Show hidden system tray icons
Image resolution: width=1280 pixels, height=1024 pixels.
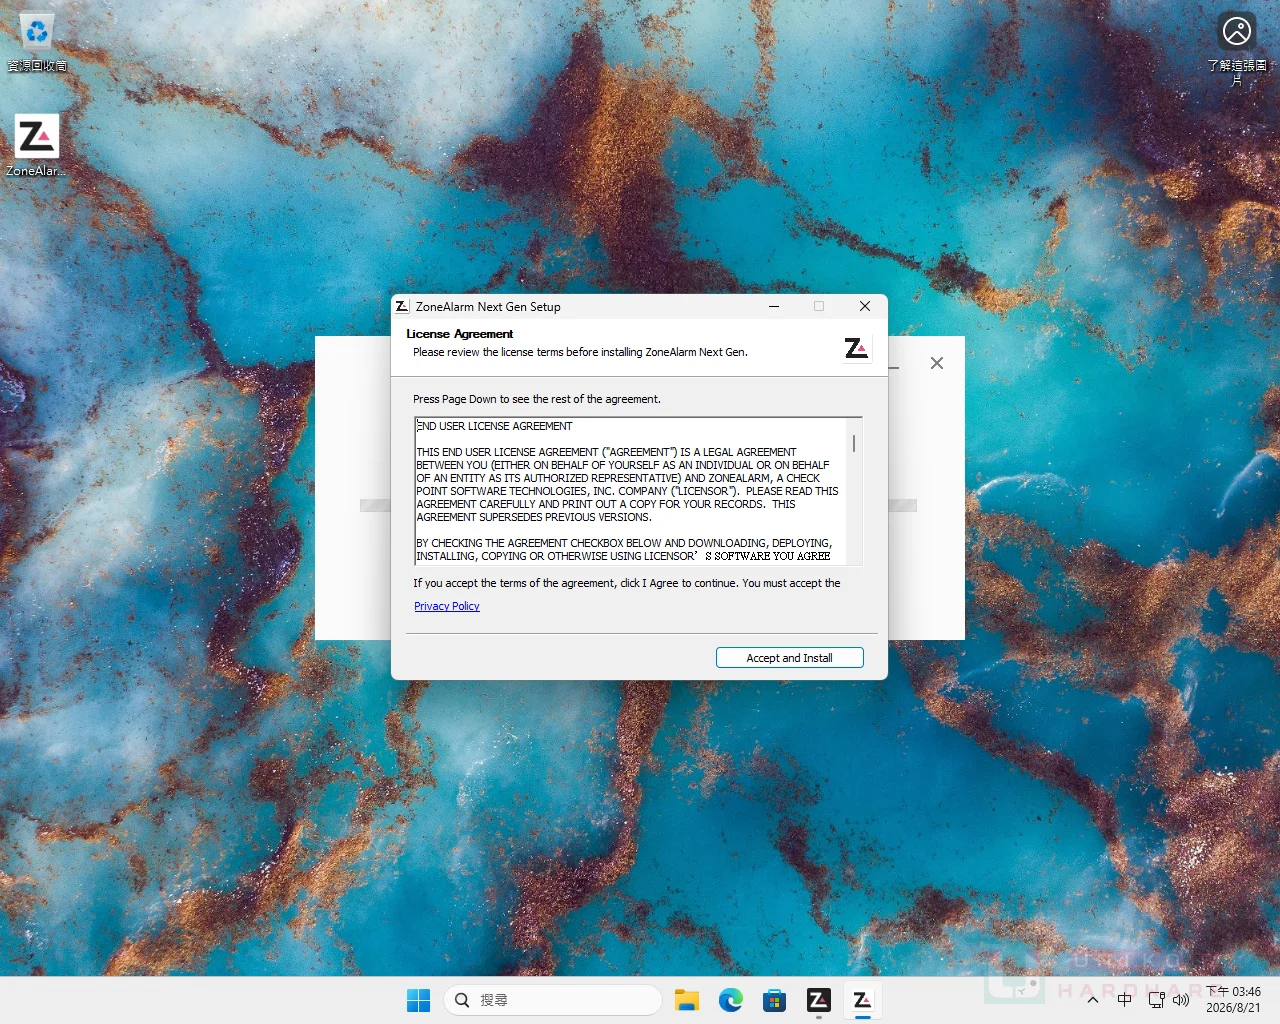1093,1000
